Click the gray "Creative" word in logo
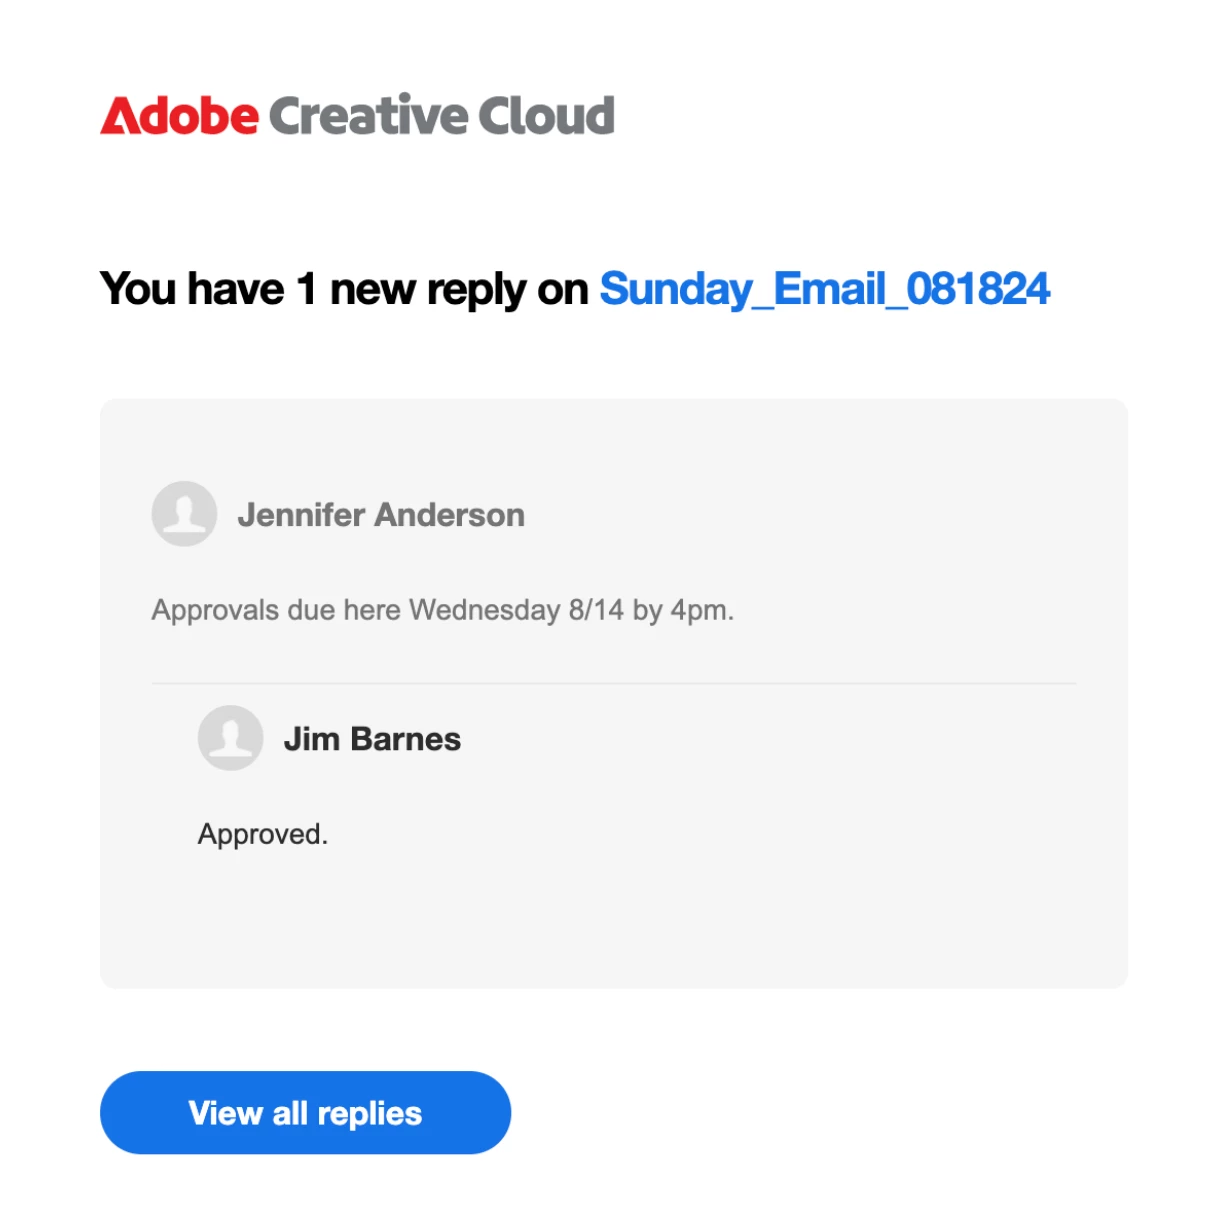This screenshot has width=1230, height=1208. coord(368,115)
